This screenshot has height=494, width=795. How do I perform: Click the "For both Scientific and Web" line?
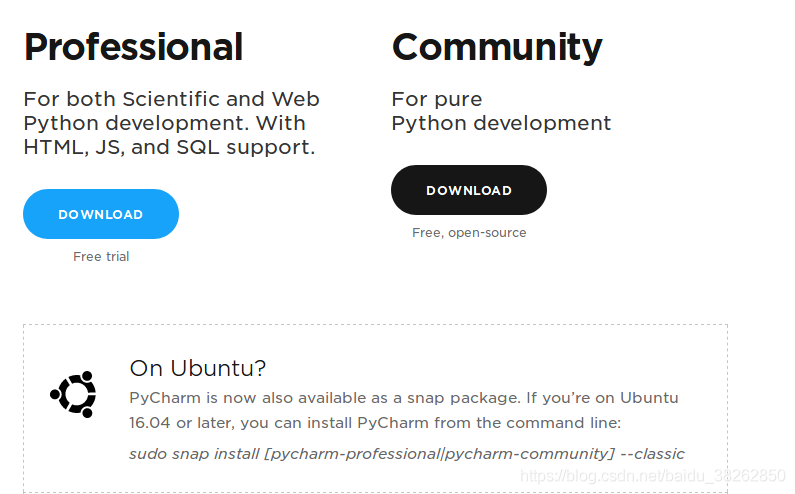pos(171,99)
